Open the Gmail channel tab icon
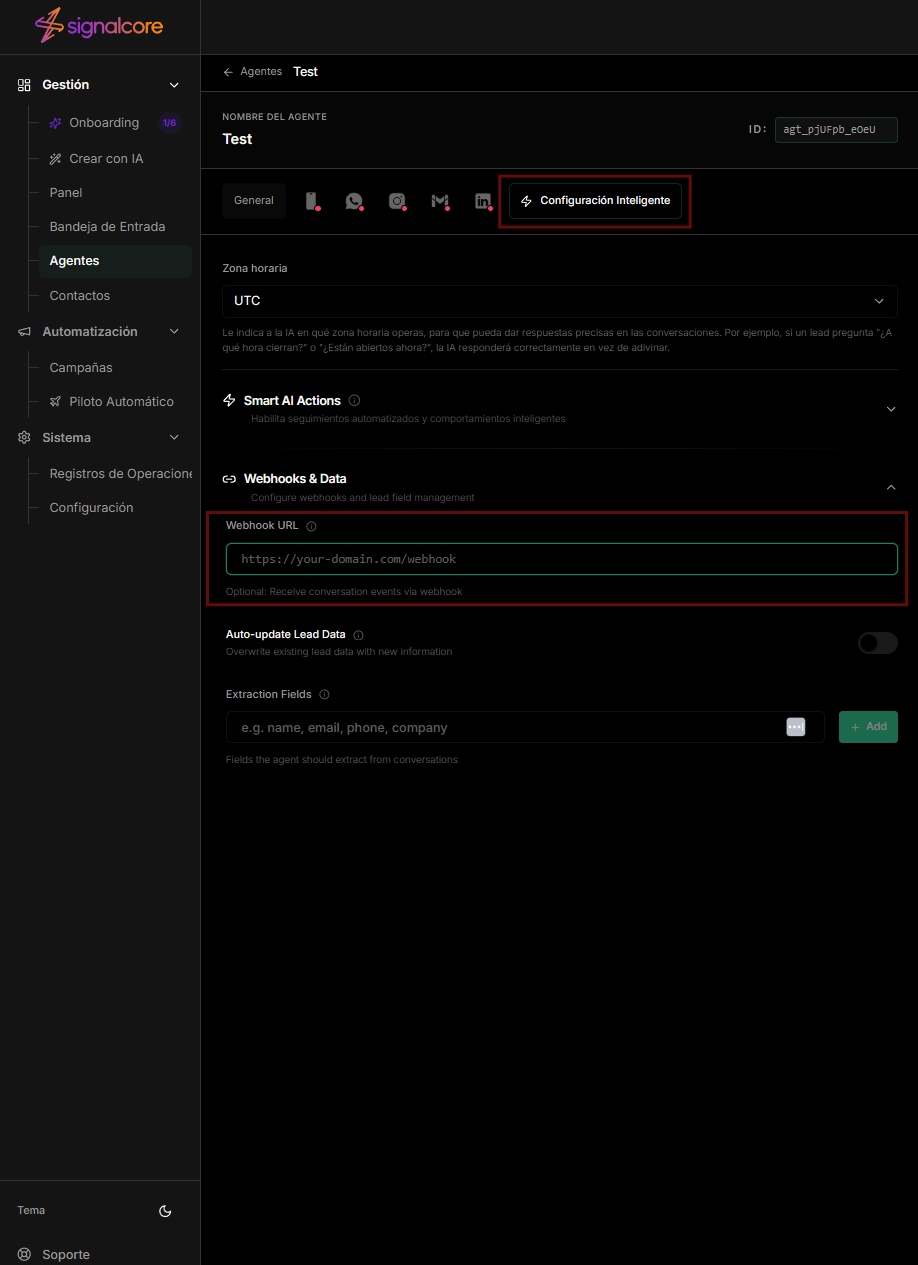The image size is (918, 1265). 440,201
